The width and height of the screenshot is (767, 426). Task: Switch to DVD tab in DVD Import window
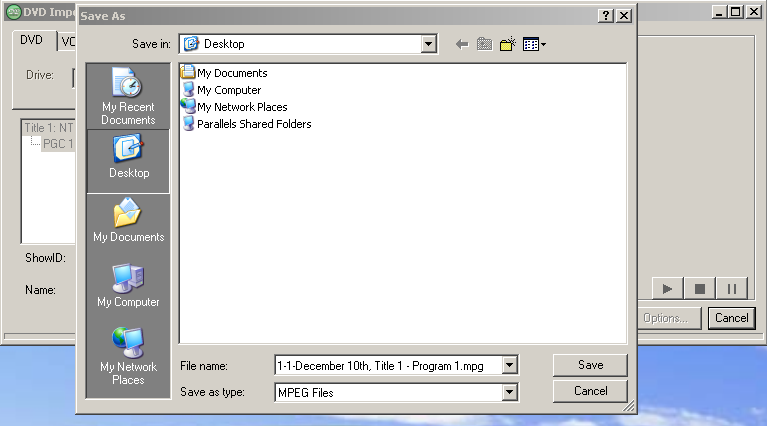[32, 40]
